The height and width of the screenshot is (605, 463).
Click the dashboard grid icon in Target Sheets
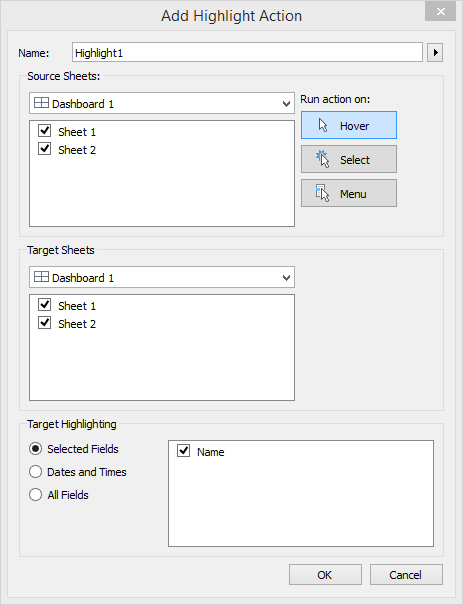coord(41,277)
